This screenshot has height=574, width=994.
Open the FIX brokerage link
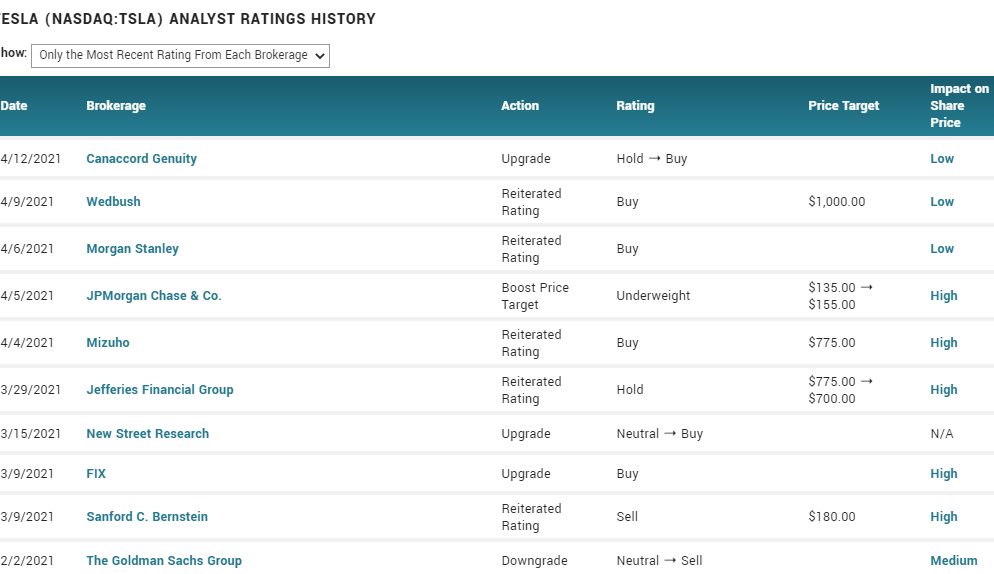point(96,474)
